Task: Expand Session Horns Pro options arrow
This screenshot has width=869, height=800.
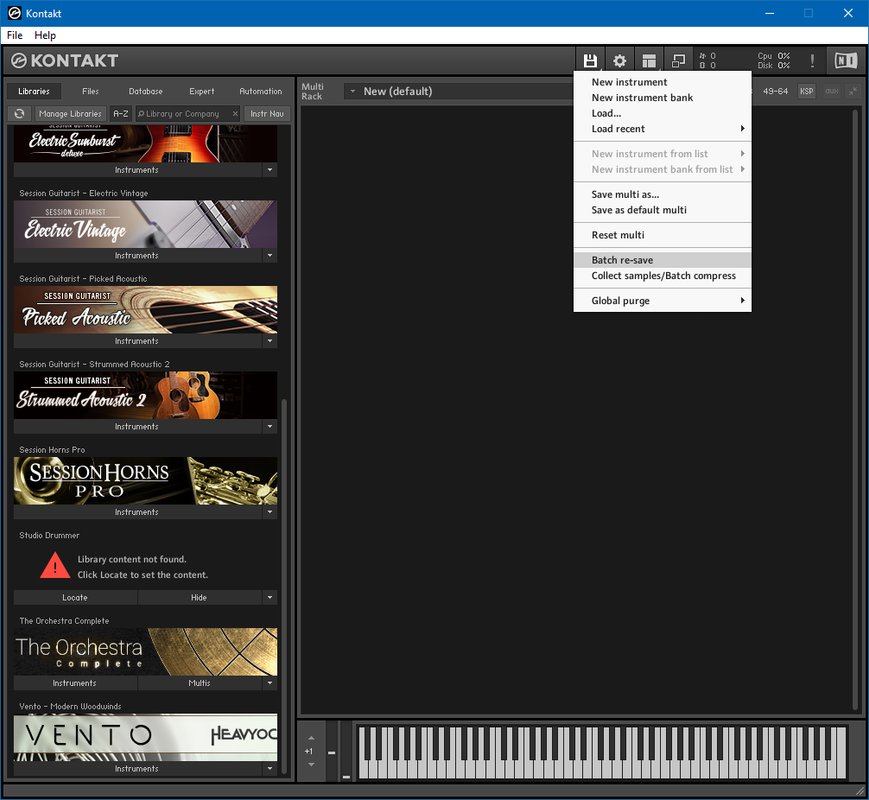Action: tap(270, 512)
